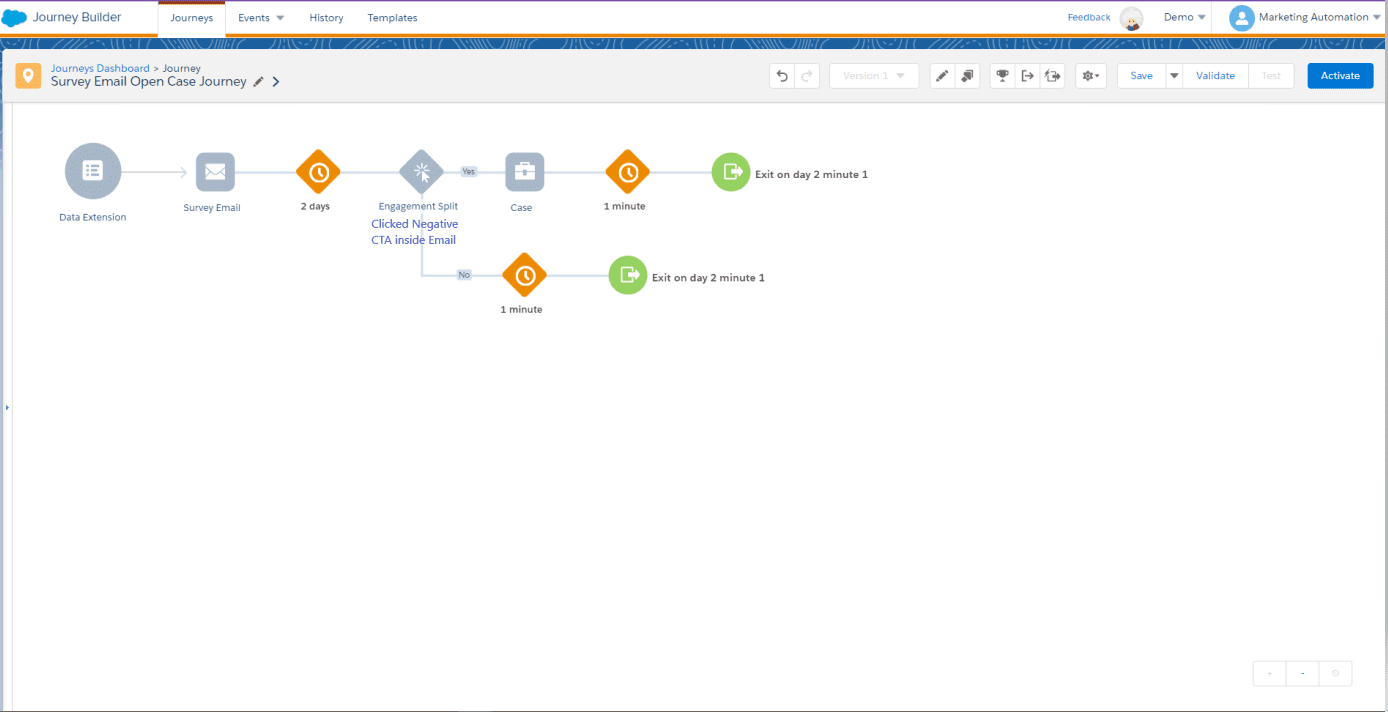
Task: Open the settings gear menu
Action: click(x=1091, y=76)
